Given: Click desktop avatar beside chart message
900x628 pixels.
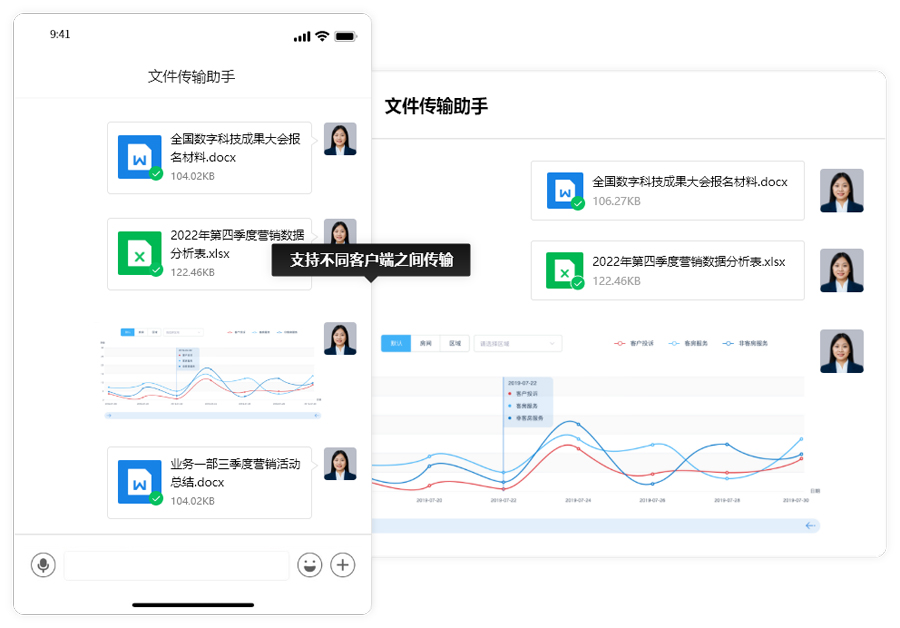Looking at the screenshot, I should [x=841, y=351].
